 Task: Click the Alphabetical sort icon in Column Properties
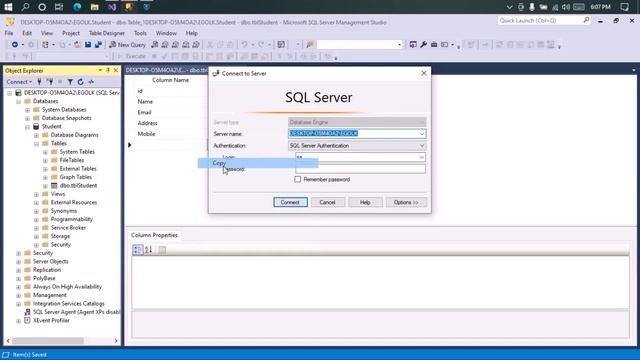pos(149,249)
